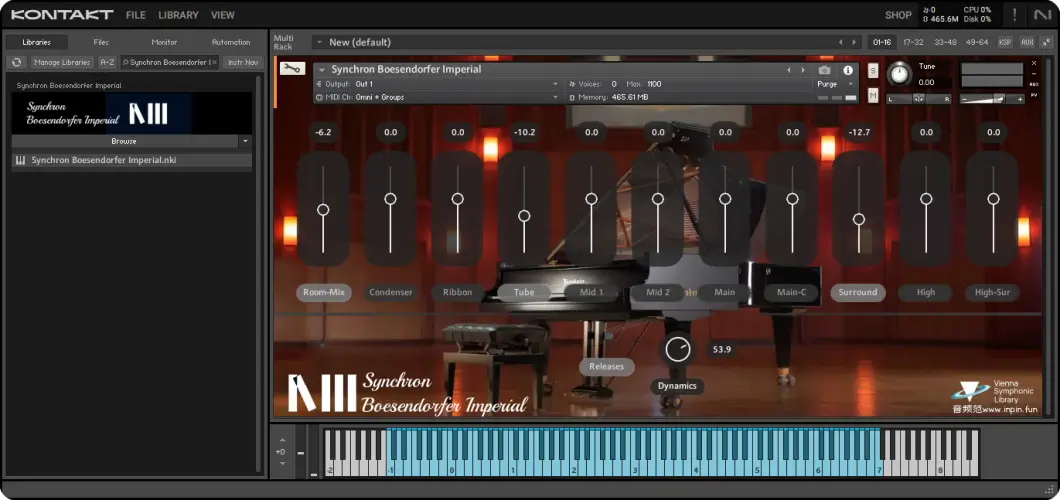The width and height of the screenshot is (1060, 500).
Task: Toggle the Tube microphone
Action: point(524,293)
